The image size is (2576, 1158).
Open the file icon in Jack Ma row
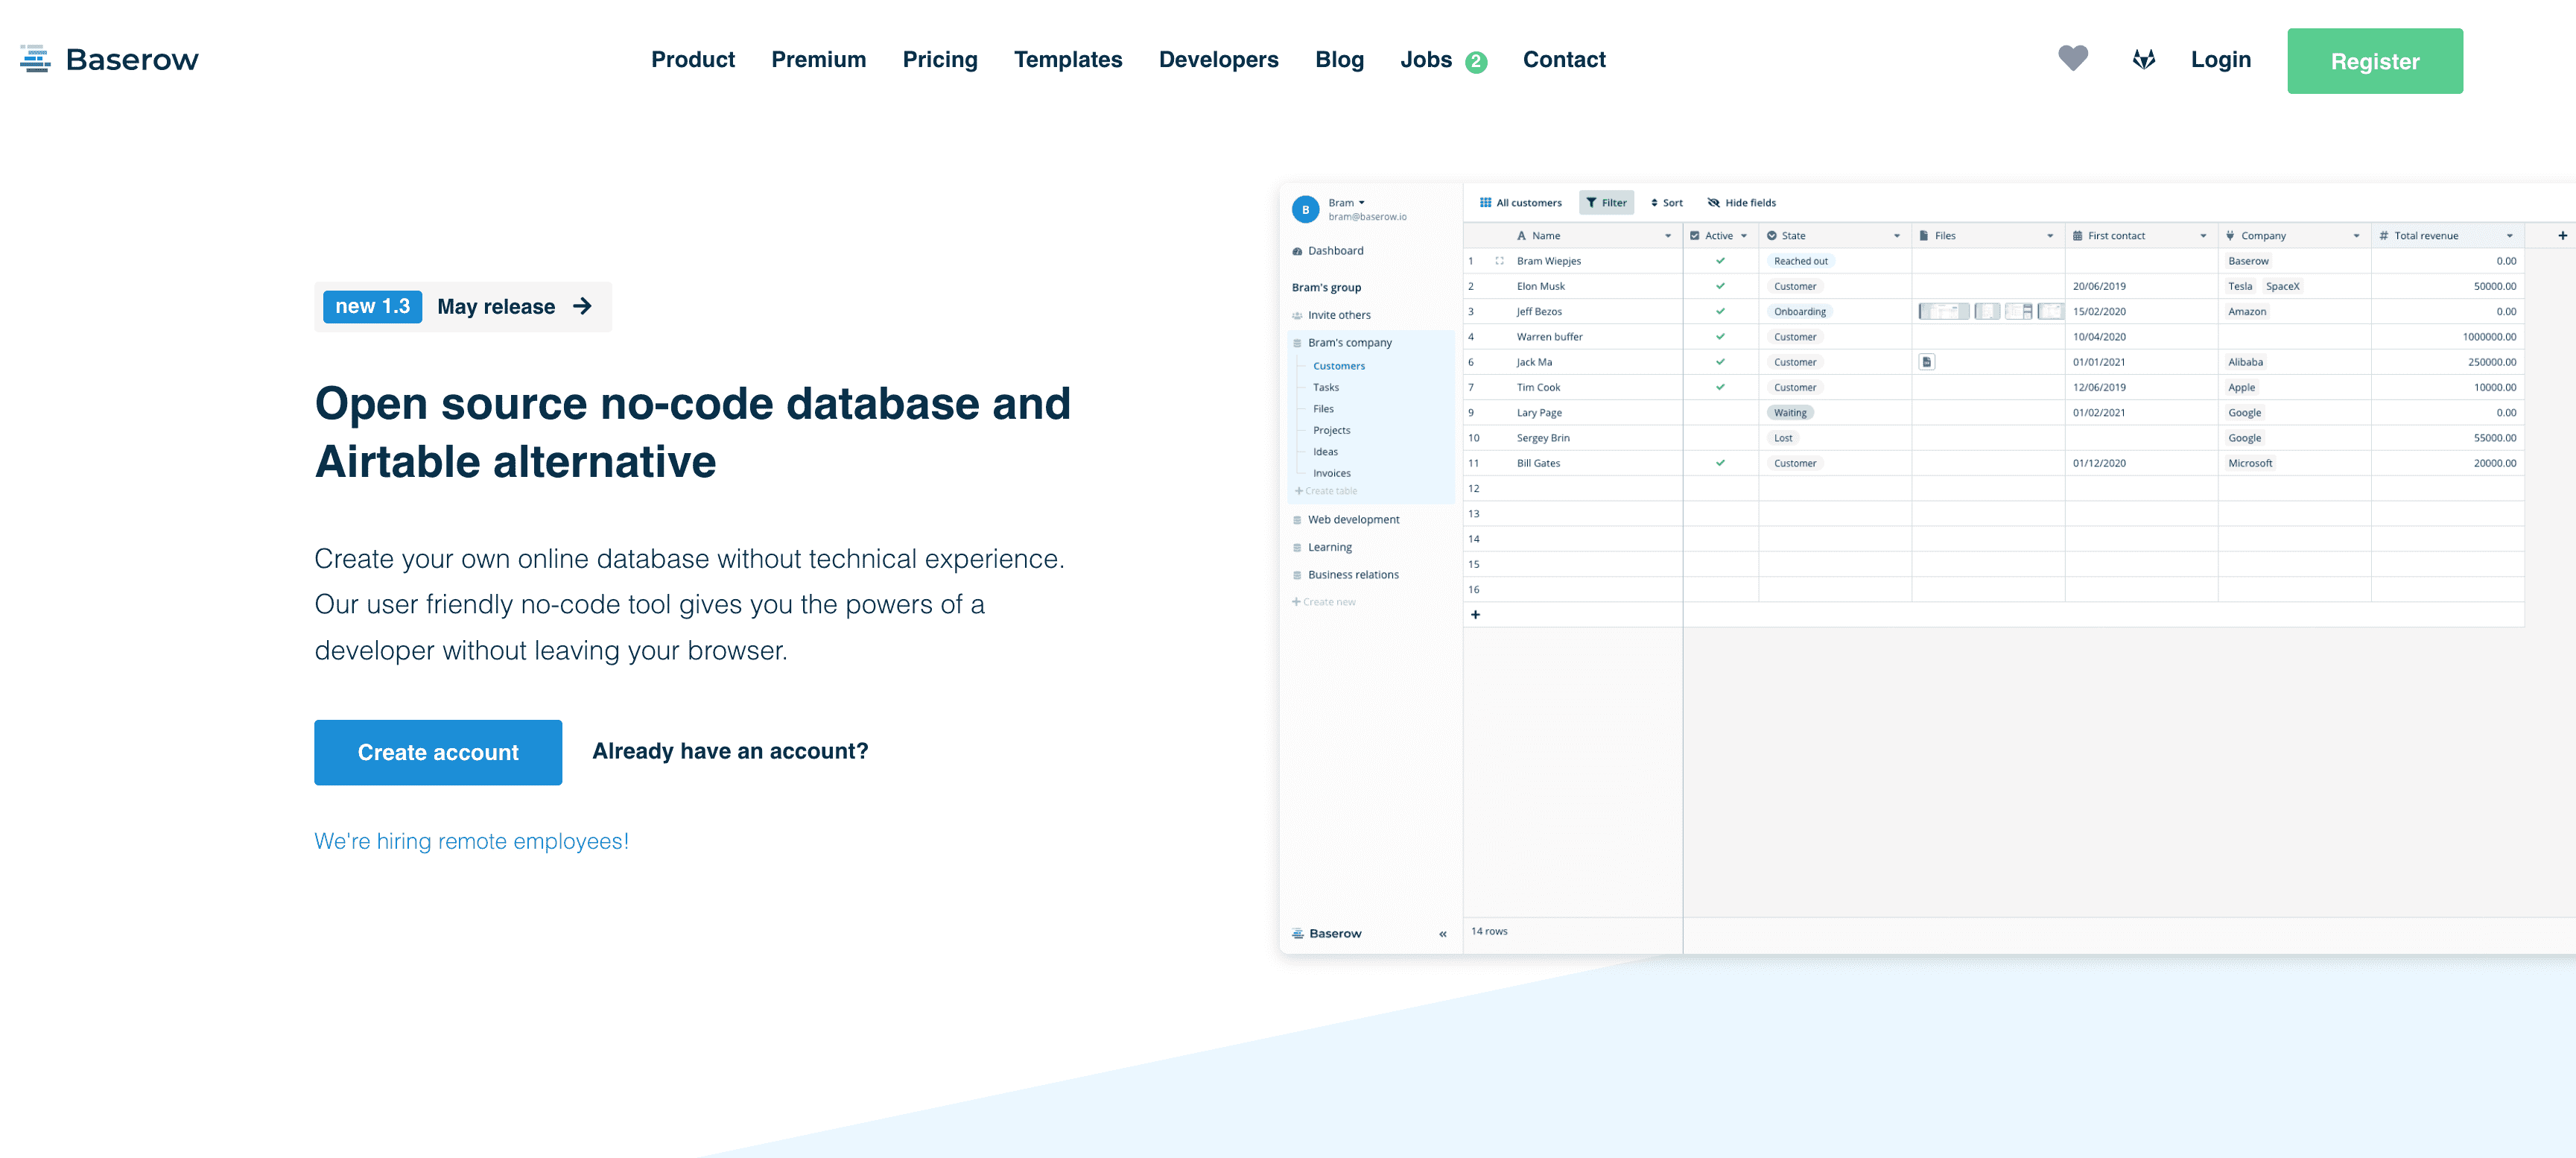pyautogui.click(x=1926, y=362)
